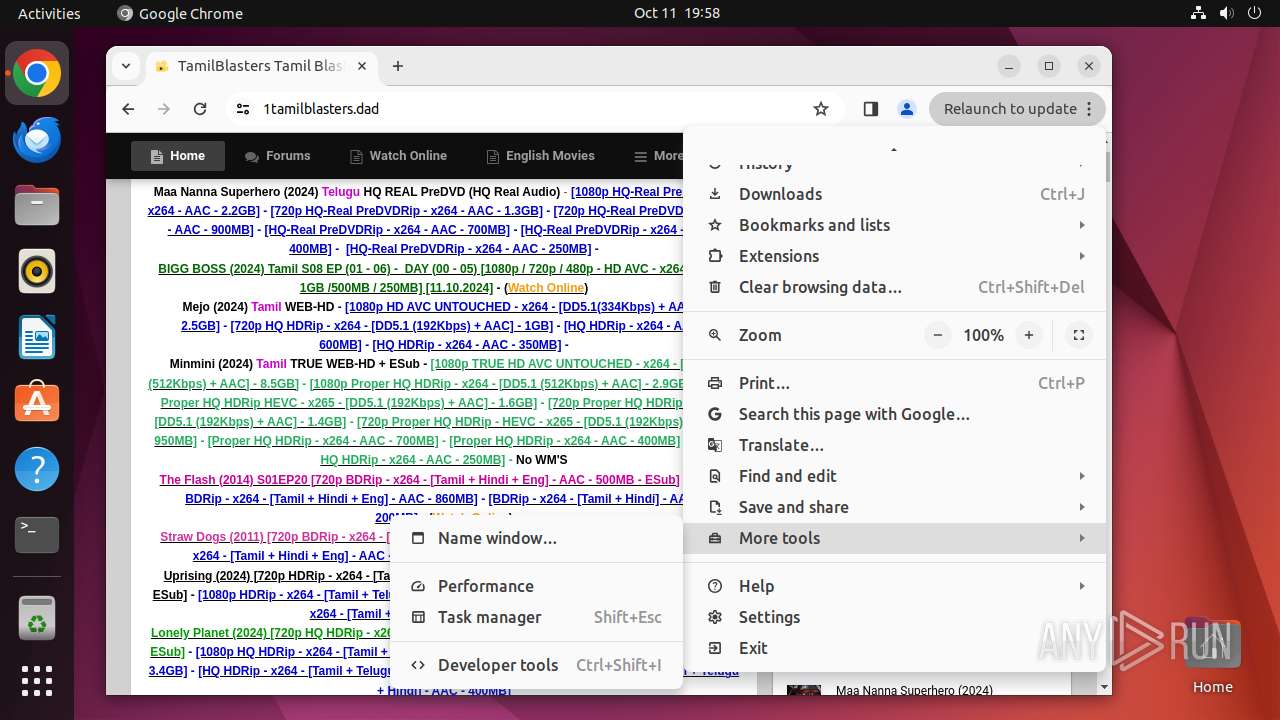Increase zoom with the plus button
Image resolution: width=1280 pixels, height=720 pixels.
click(1028, 335)
